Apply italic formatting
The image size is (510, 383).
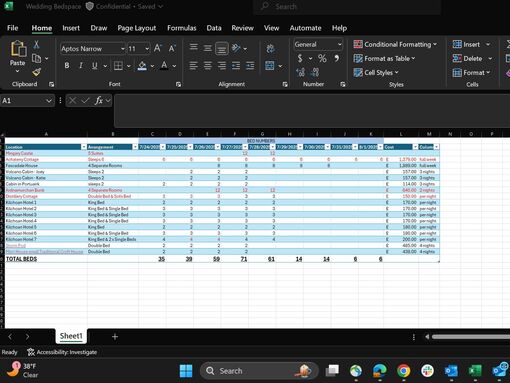81,66
